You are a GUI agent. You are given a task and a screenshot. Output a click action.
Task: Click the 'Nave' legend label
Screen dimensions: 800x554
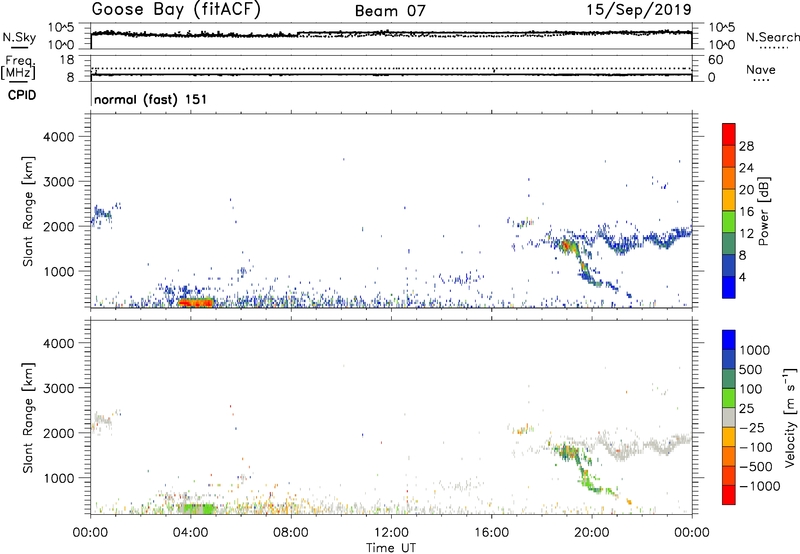[761, 70]
